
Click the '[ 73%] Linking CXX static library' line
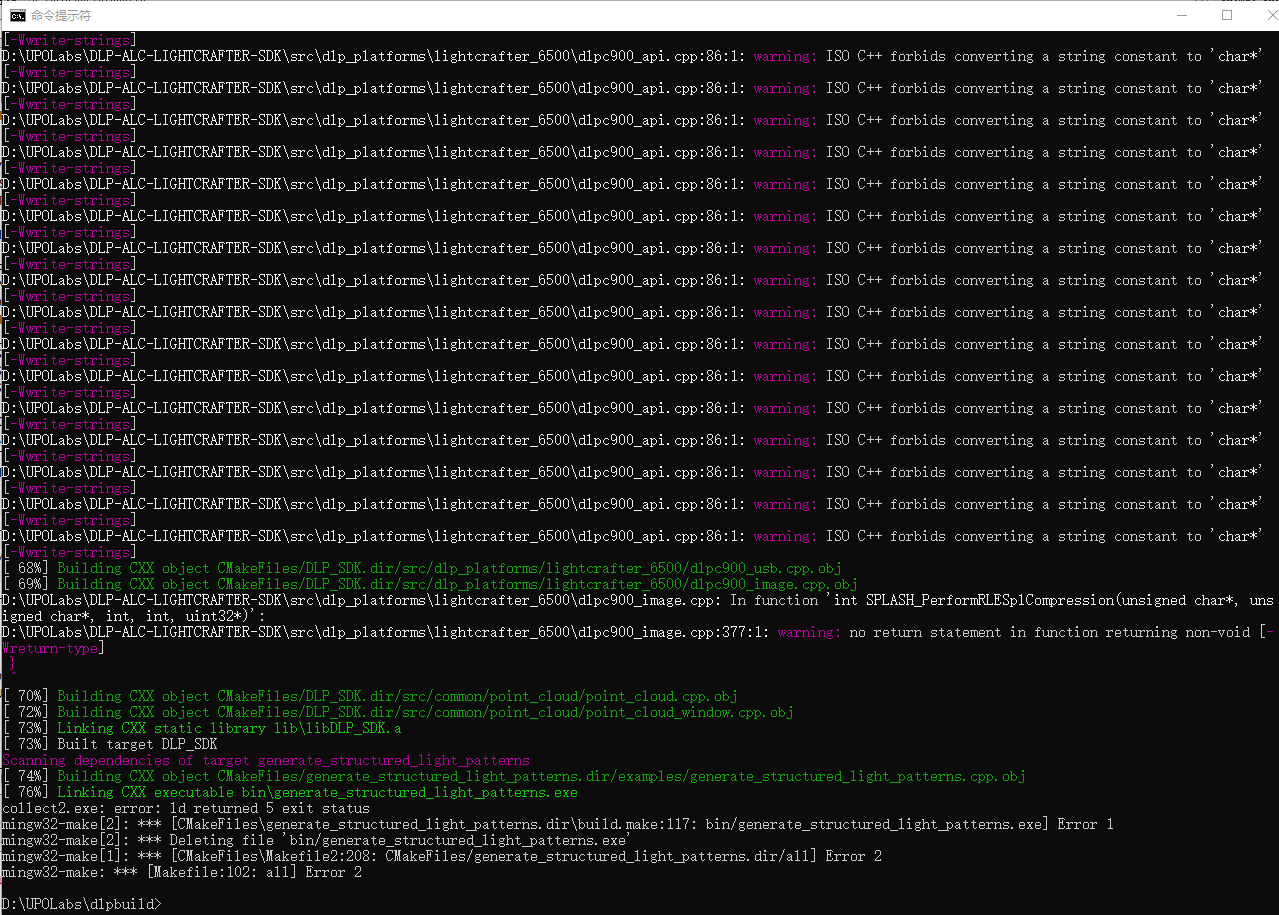(202, 728)
